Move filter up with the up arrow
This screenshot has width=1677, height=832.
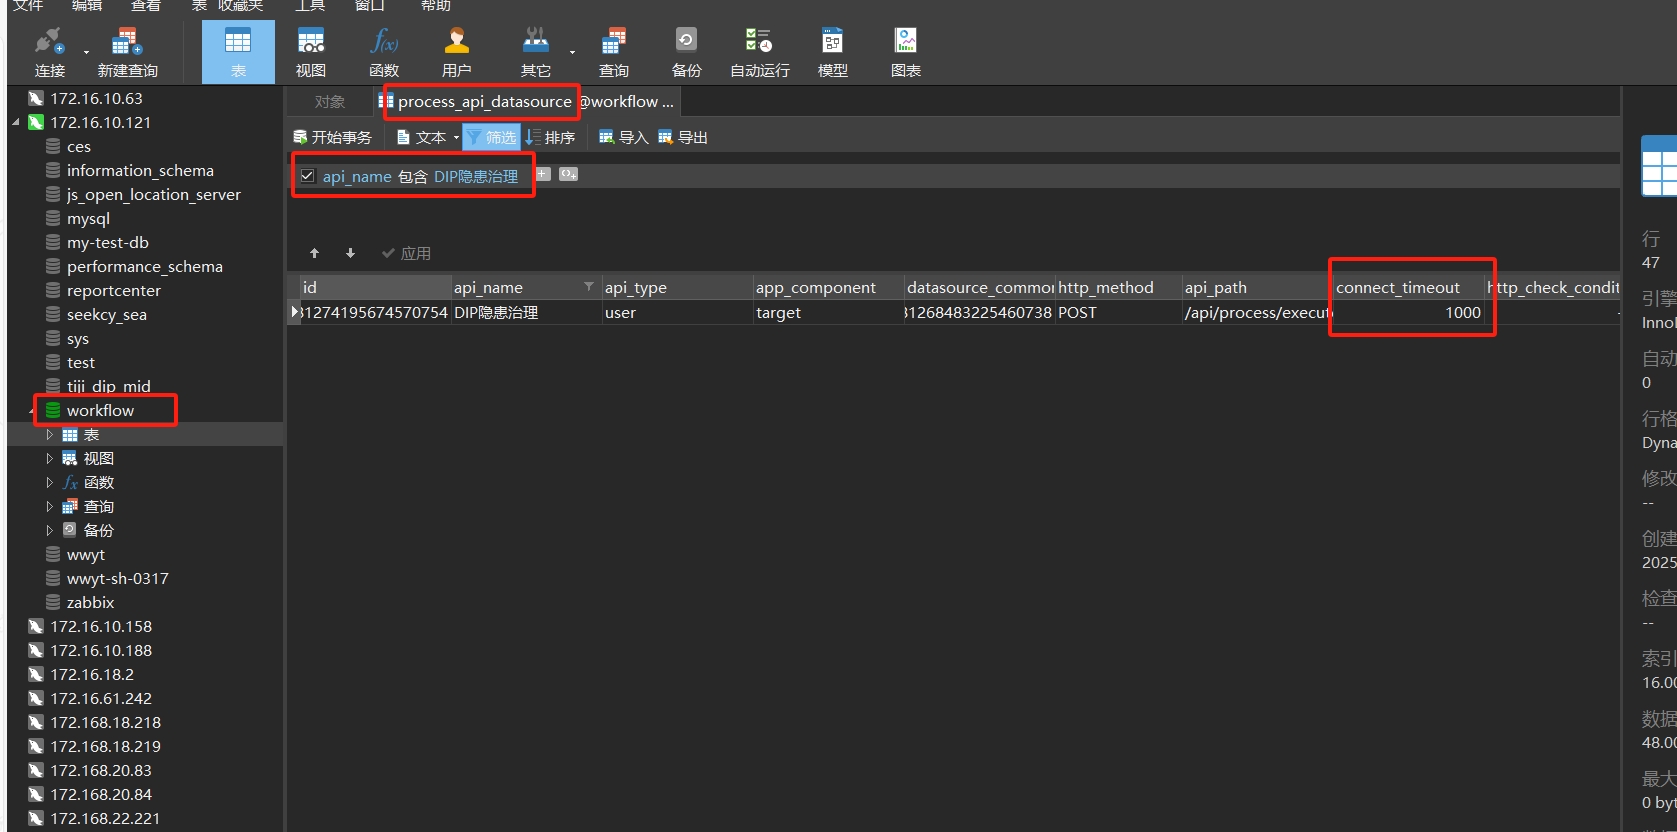point(314,253)
